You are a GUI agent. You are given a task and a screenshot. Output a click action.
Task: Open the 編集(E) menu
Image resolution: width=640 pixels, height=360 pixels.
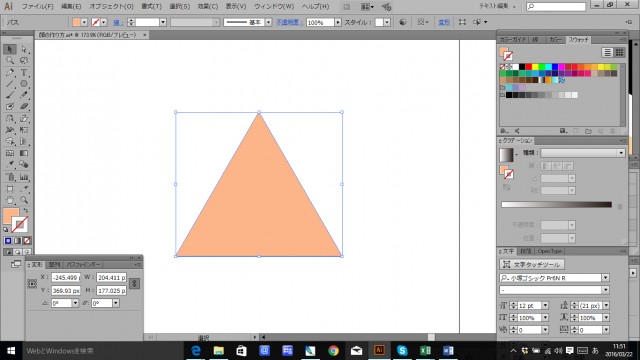click(x=71, y=7)
